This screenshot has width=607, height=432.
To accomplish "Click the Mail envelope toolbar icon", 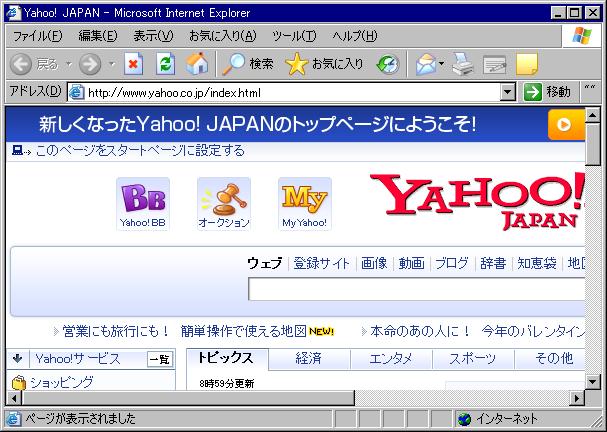I will [426, 64].
